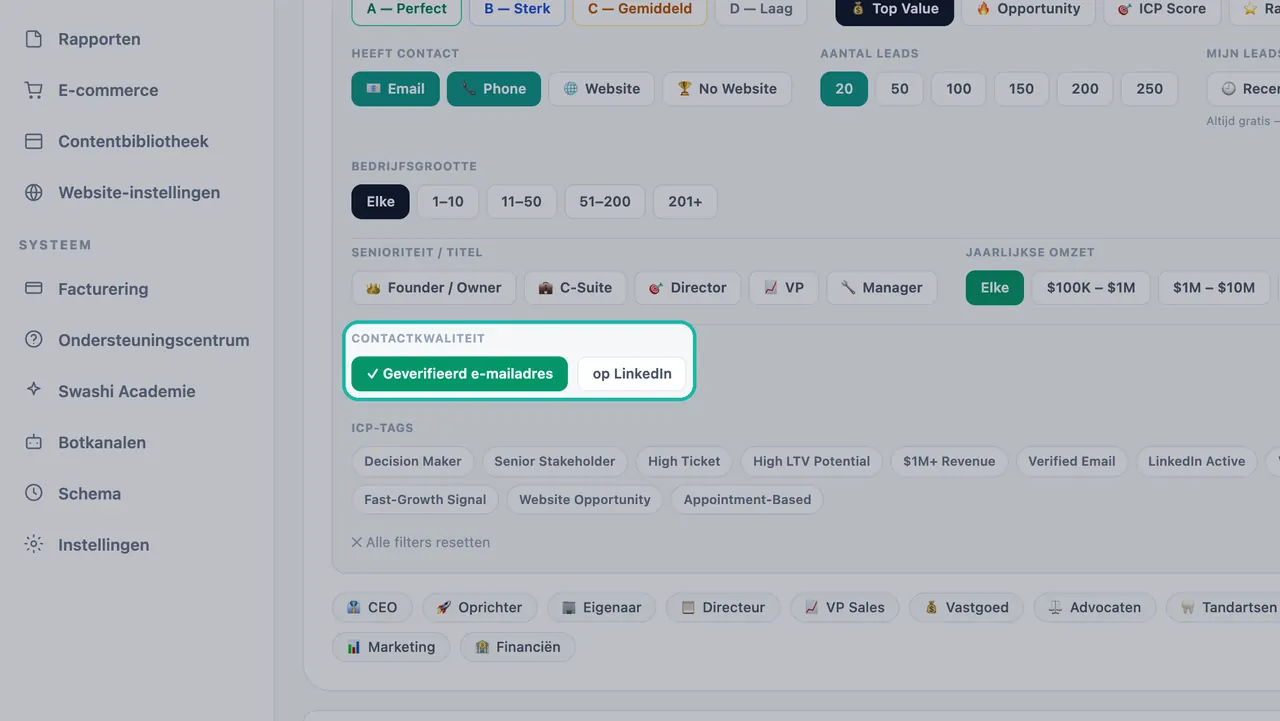Select 250 leads amount
Viewport: 1280px width, 721px height.
coord(1150,89)
